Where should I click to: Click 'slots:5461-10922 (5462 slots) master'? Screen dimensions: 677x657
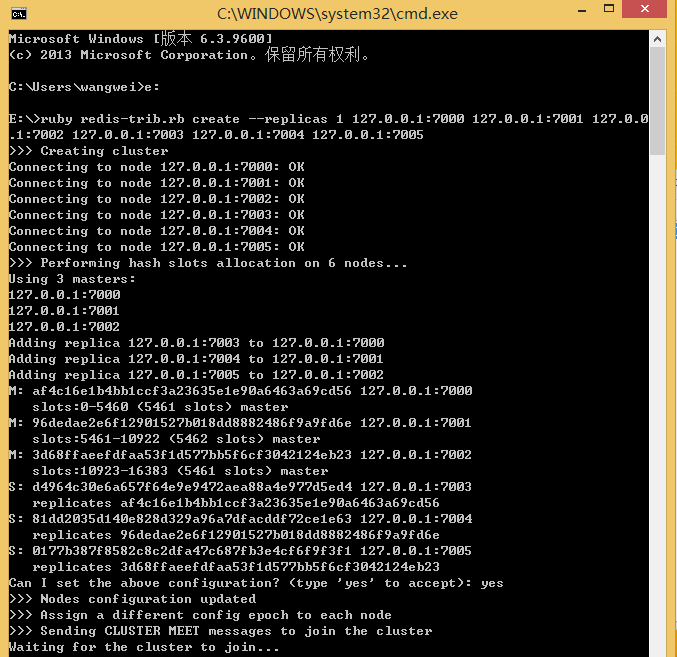(x=176, y=439)
